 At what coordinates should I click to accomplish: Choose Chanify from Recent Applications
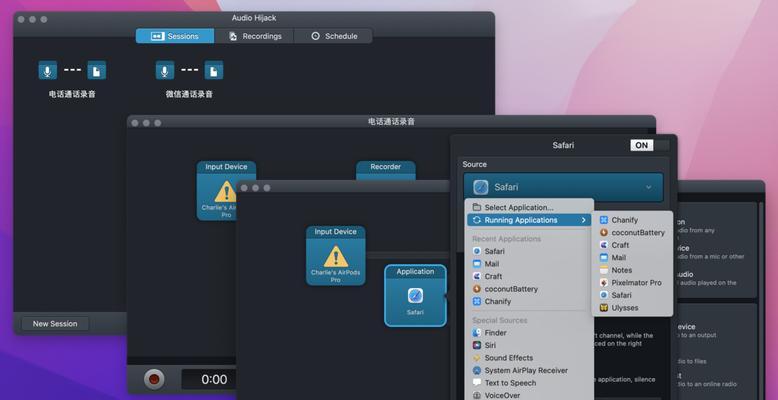click(x=529, y=301)
